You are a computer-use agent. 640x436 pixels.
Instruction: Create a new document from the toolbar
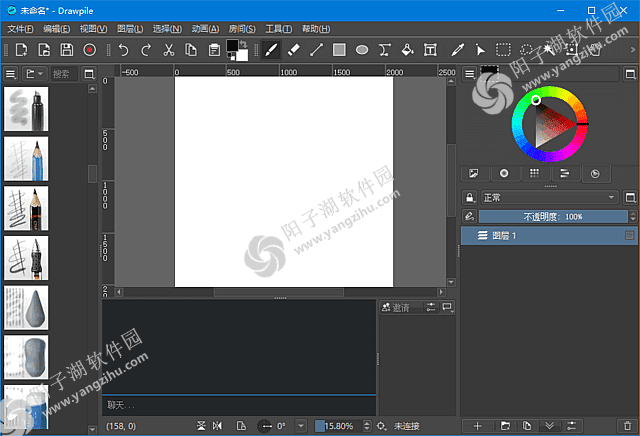coord(21,50)
